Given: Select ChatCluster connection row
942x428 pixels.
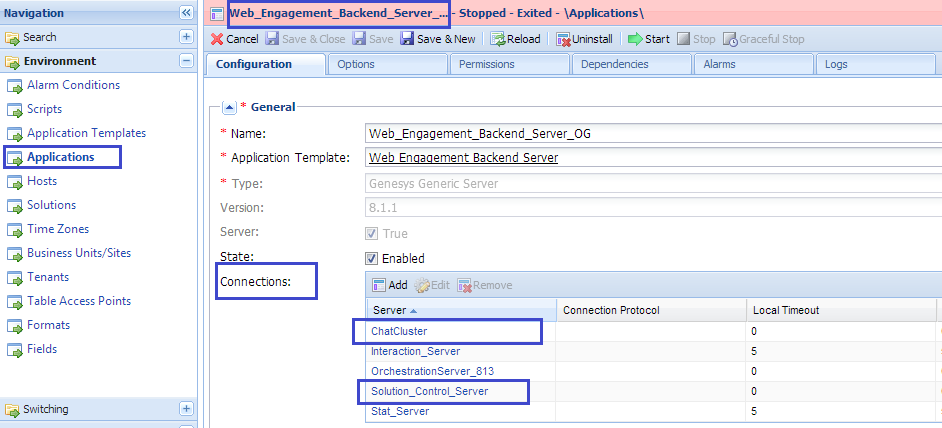Looking at the screenshot, I should (399, 331).
